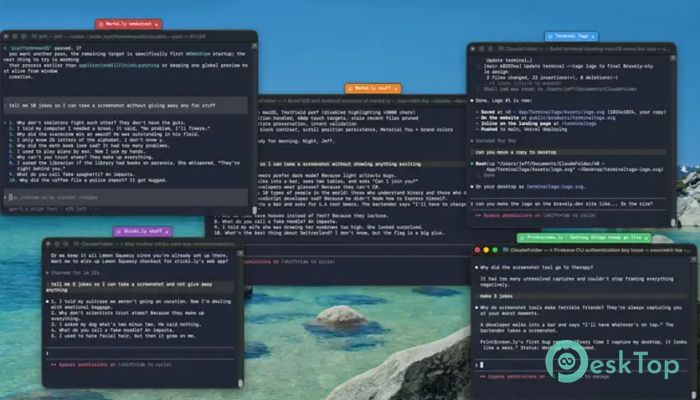The image size is (700, 400).
Task: Expand the '+3 lines (ctrl+o to expand)' output
Action: click(521, 83)
